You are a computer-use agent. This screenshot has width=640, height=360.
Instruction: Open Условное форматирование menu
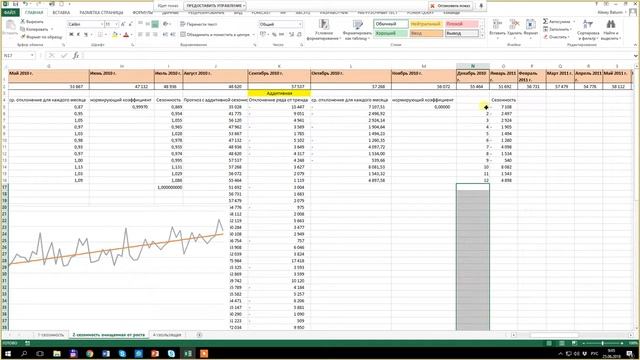coord(324,30)
